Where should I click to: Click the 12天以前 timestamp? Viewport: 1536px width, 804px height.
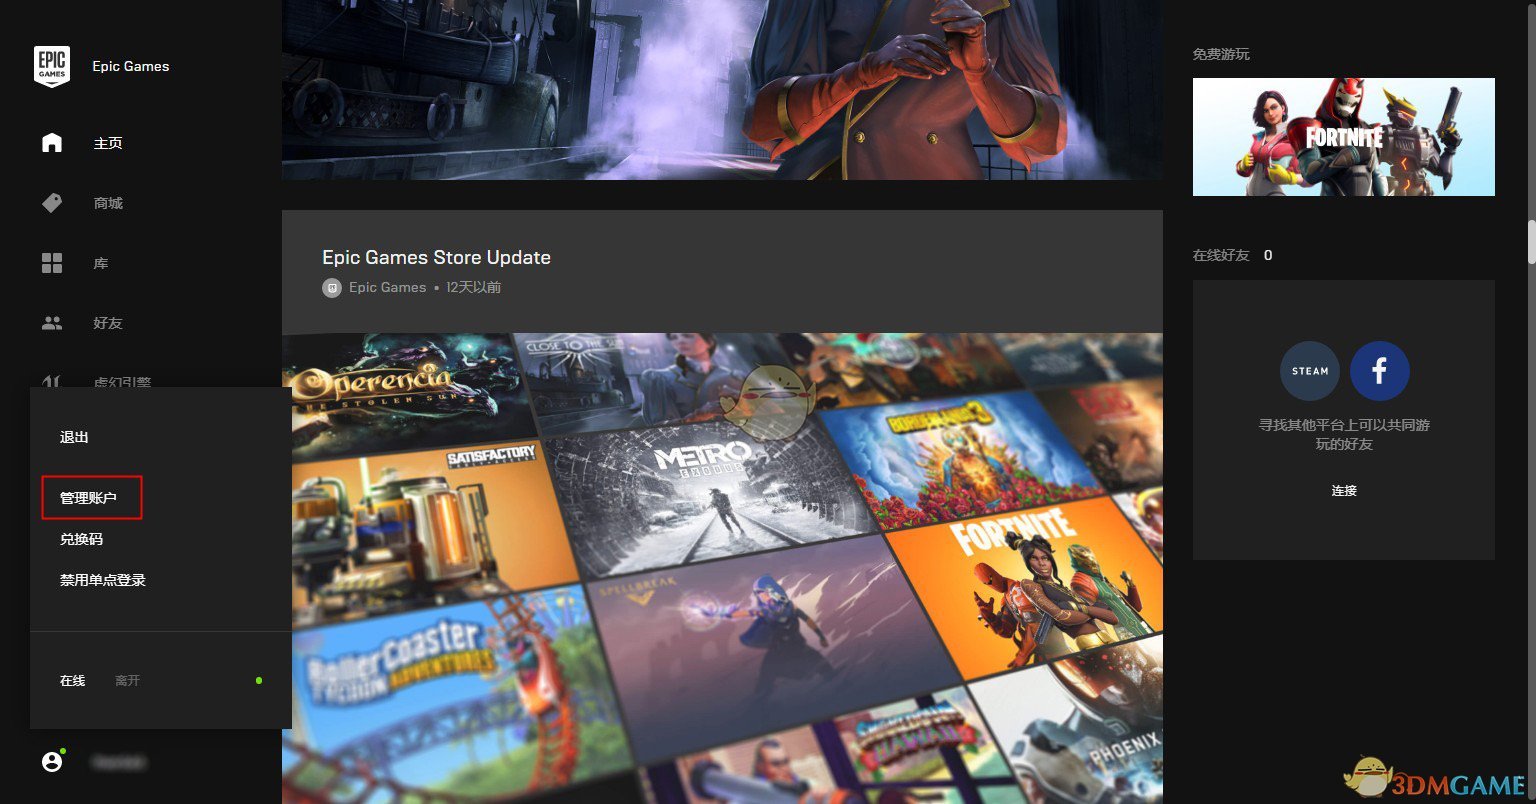(474, 288)
